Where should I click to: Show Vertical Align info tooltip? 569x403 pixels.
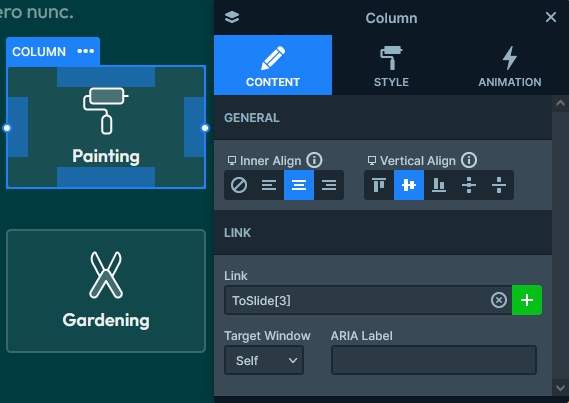point(469,160)
